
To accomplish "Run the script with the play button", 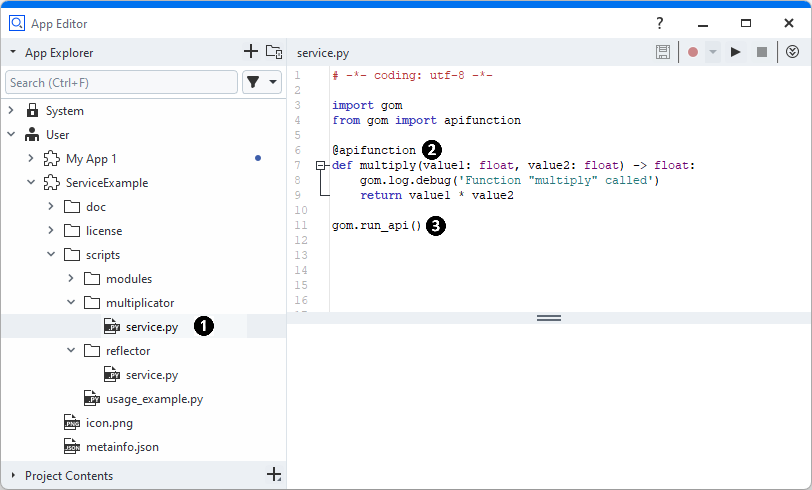I will tap(736, 52).
